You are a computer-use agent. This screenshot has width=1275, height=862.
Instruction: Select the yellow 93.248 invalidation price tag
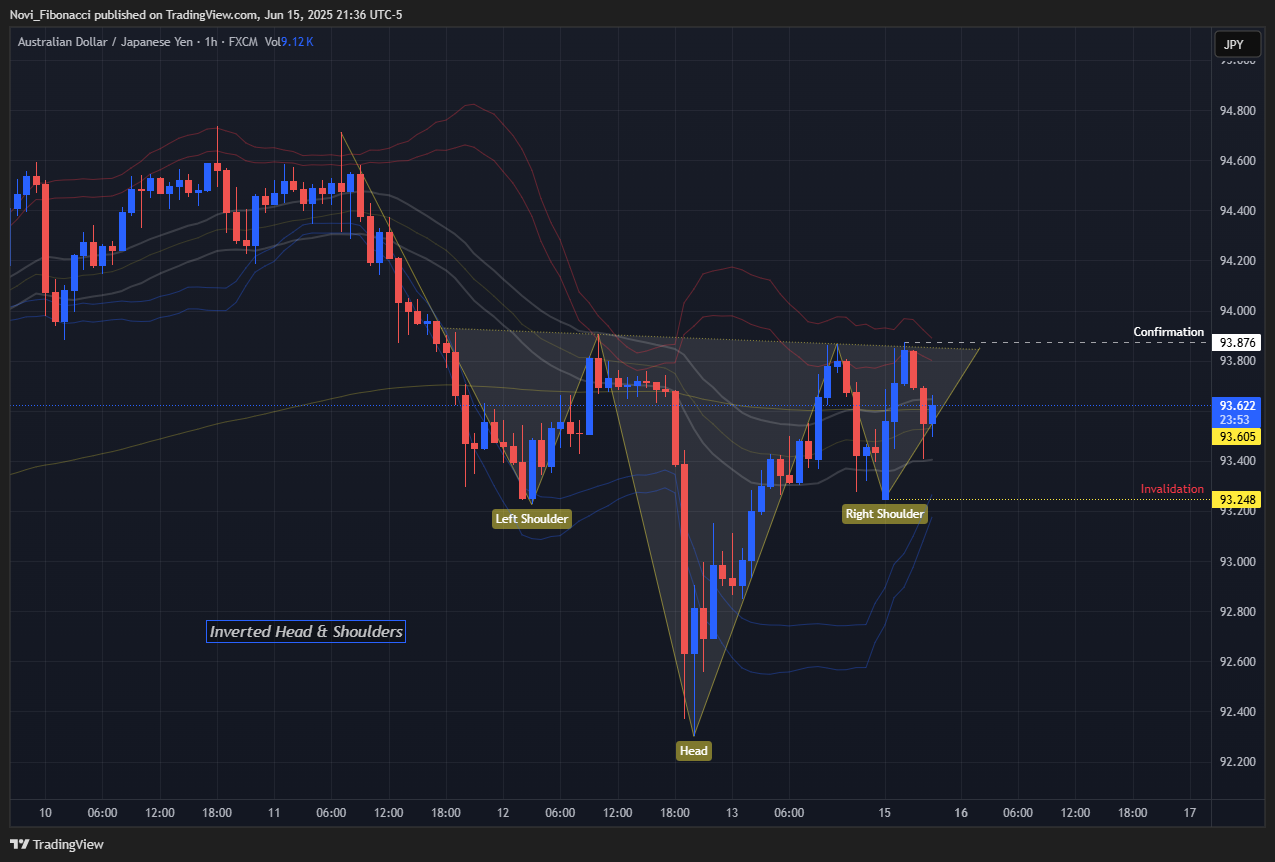tap(1236, 499)
